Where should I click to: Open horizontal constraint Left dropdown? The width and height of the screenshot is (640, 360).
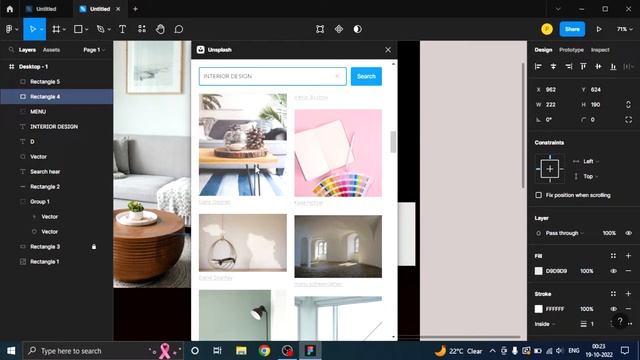(591, 161)
